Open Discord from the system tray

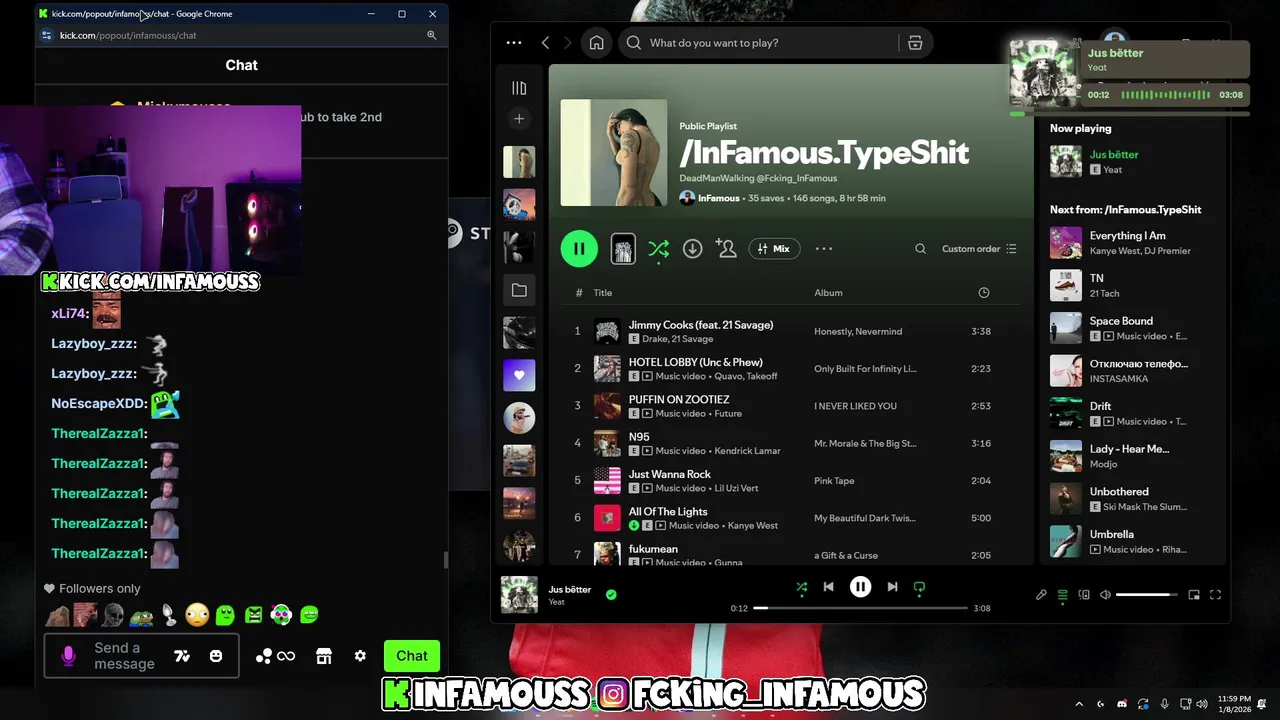(1122, 704)
